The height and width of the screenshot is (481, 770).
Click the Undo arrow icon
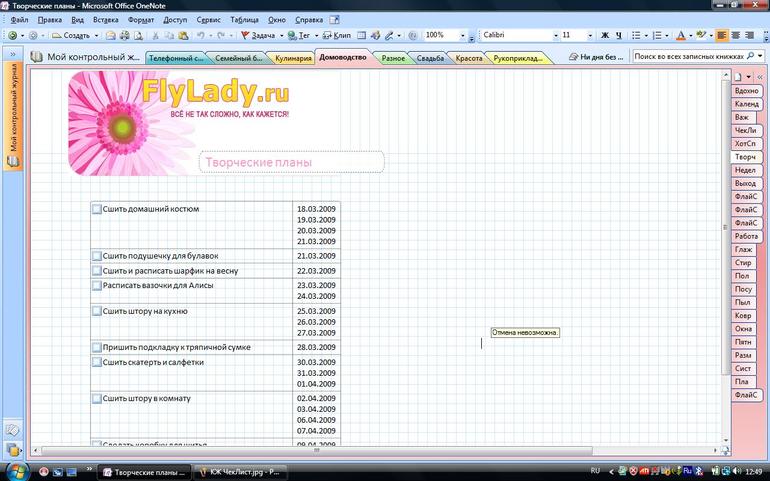[201, 35]
